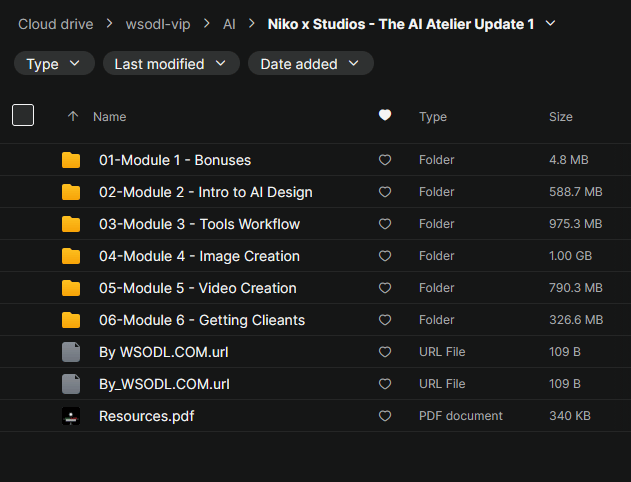Click the folder icon for 01-Module 1 - Bonuses
631x482 pixels.
(70, 160)
